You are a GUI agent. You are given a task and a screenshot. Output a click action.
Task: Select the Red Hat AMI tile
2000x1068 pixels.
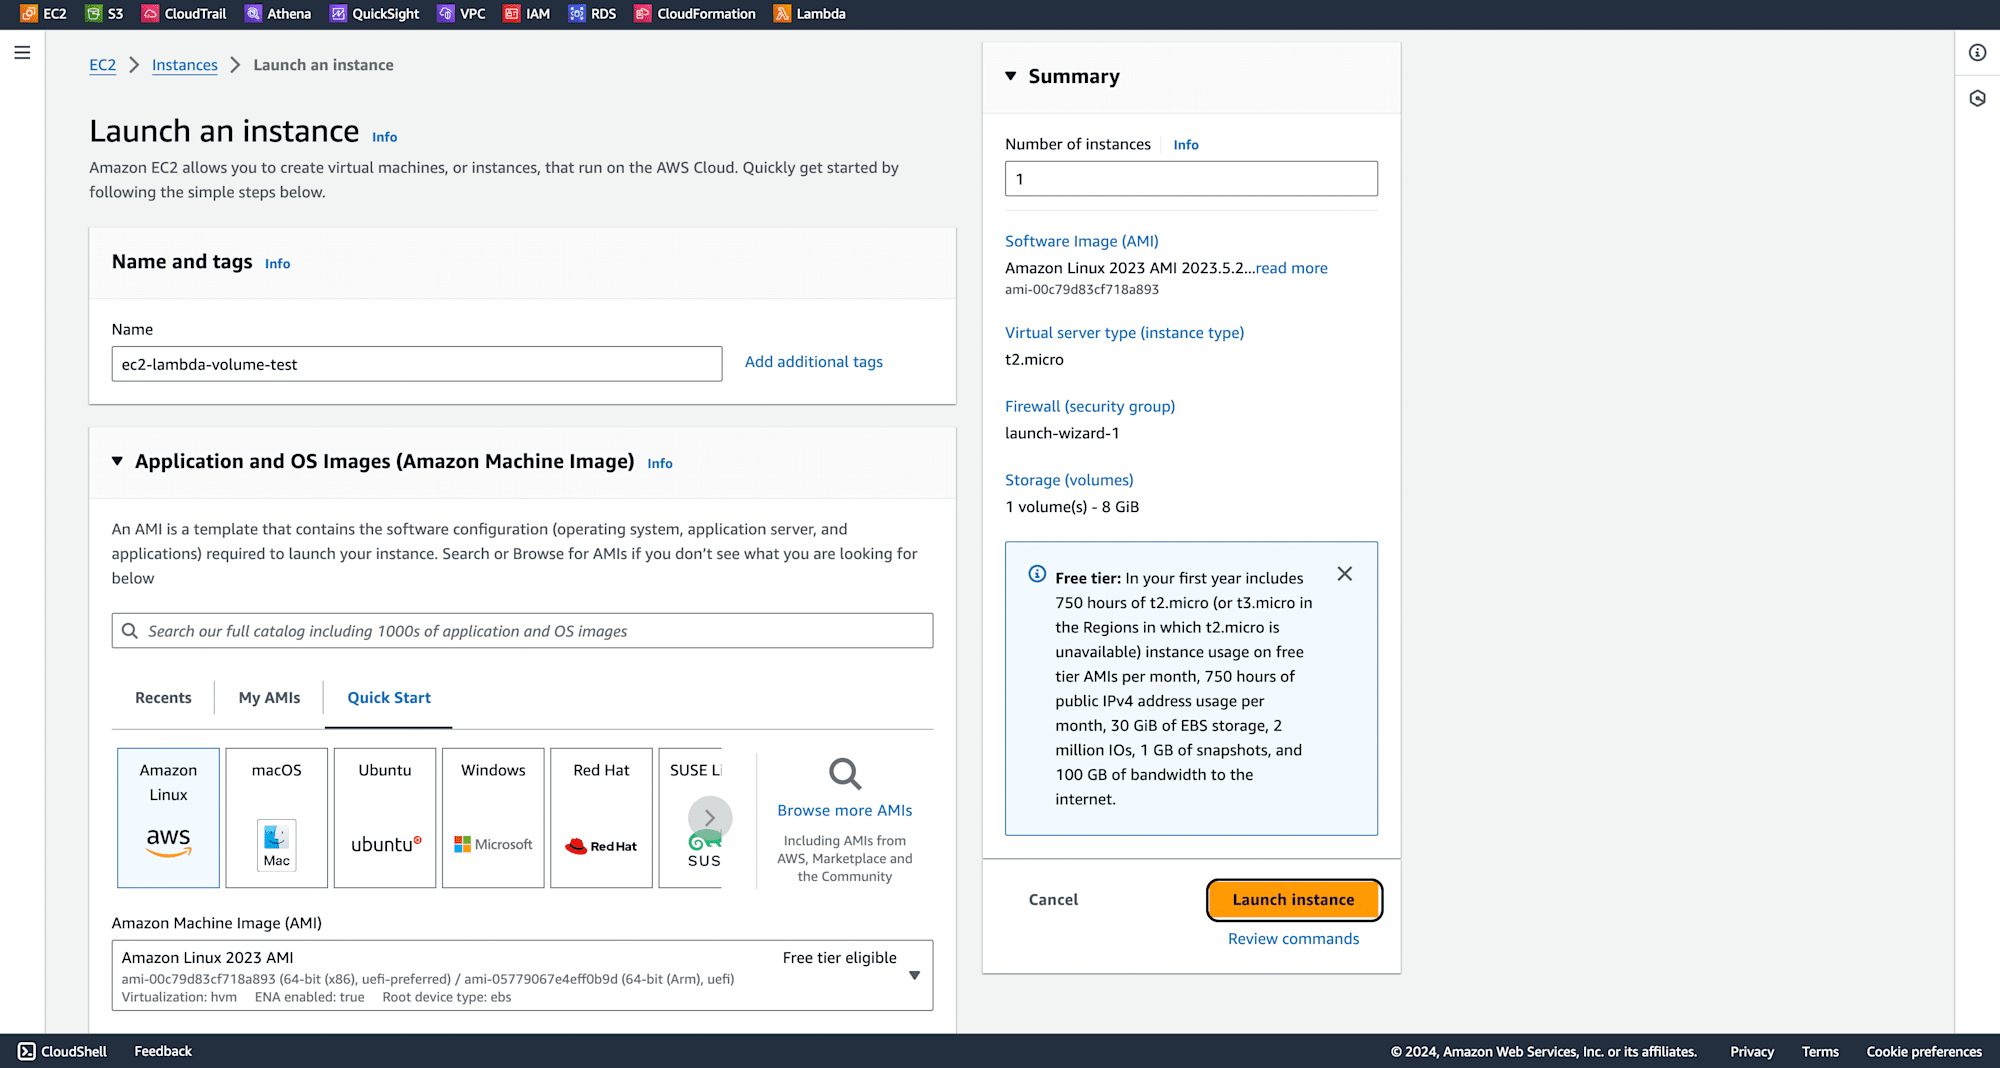point(601,818)
